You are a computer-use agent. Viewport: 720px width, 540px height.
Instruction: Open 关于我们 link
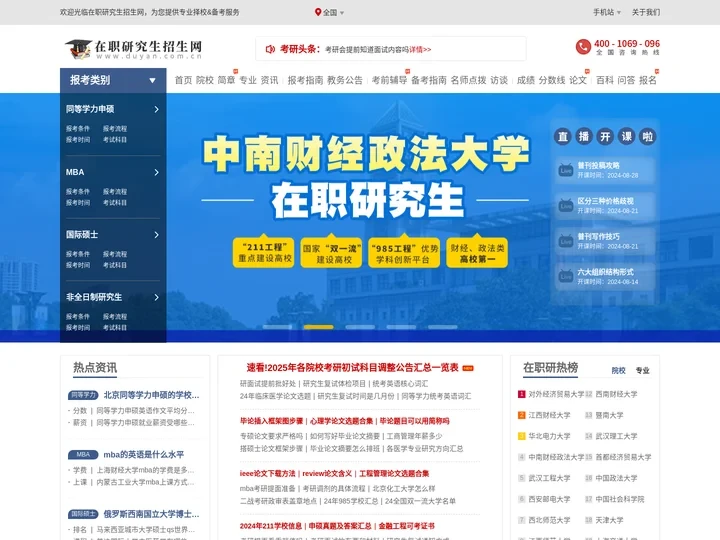coord(646,12)
